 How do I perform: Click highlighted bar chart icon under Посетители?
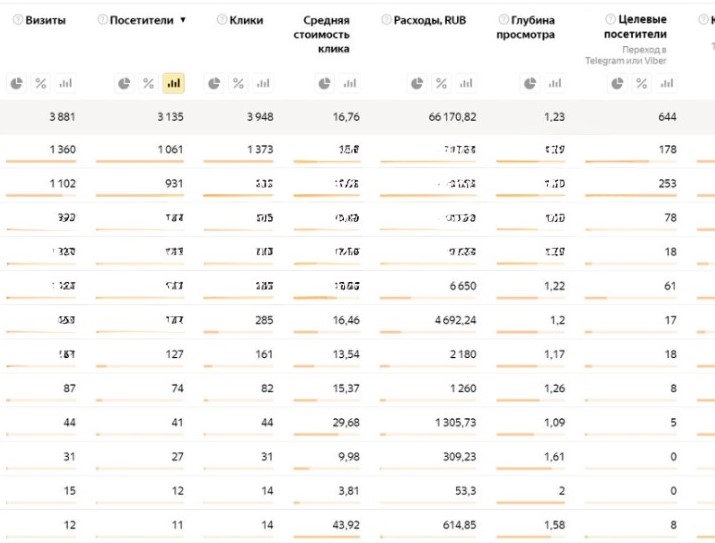click(x=173, y=83)
